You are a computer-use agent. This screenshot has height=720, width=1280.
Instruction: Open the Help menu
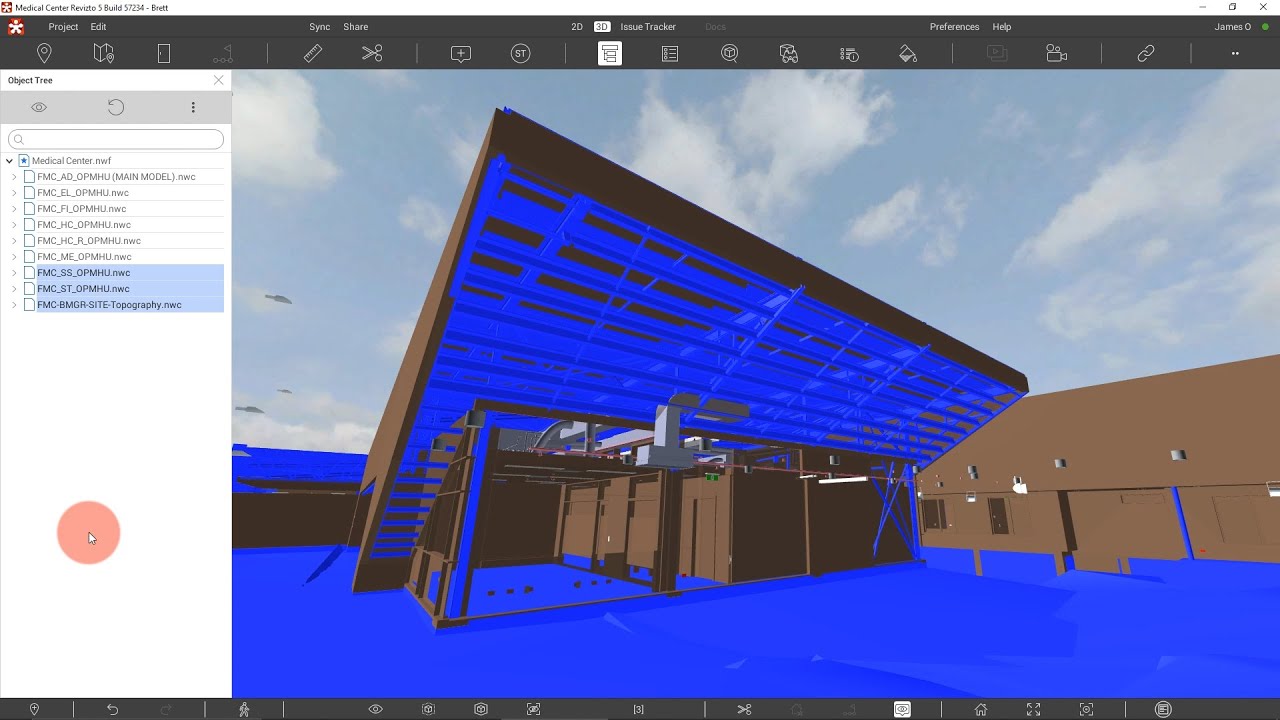(1001, 27)
